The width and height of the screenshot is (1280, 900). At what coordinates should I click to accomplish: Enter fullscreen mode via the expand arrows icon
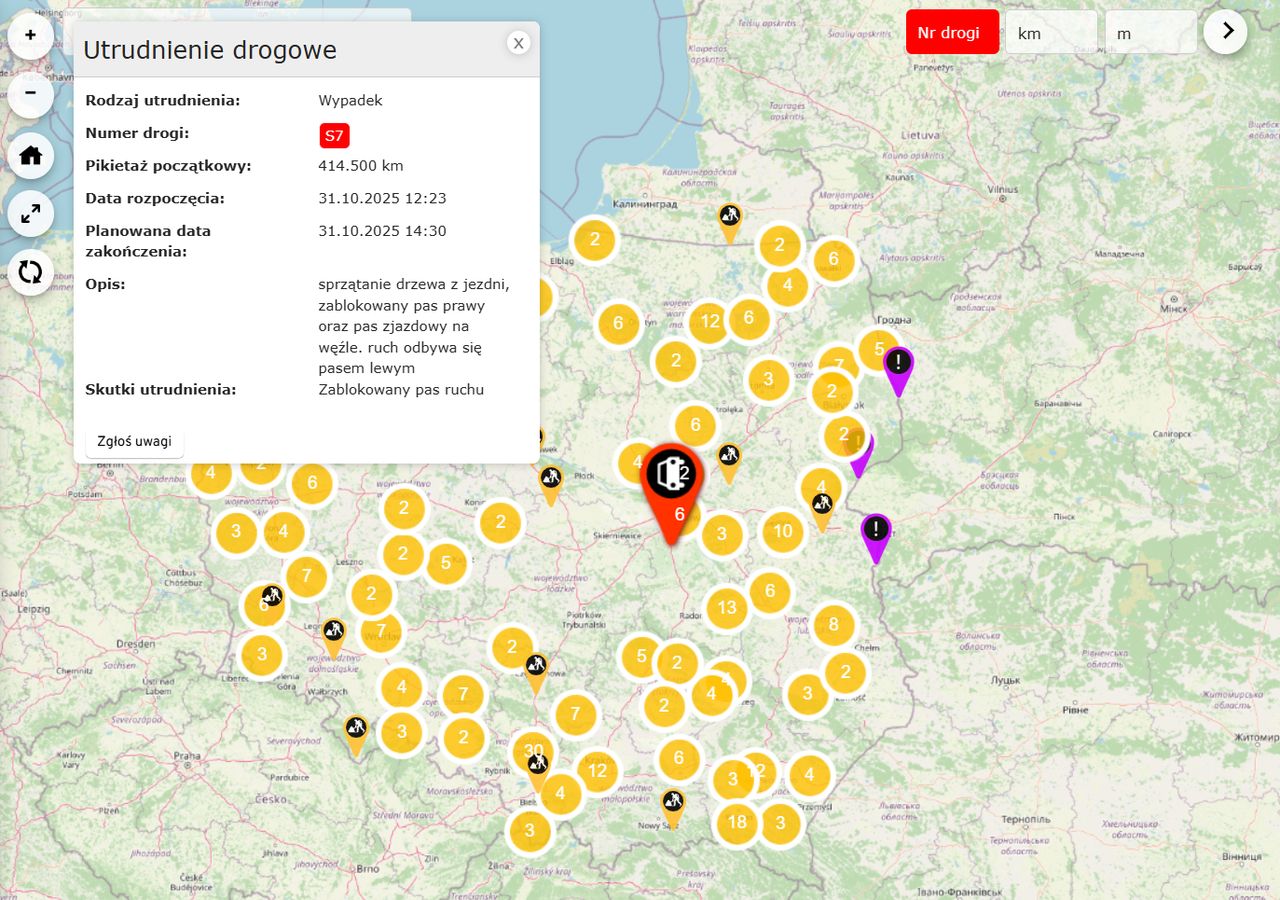(30, 213)
